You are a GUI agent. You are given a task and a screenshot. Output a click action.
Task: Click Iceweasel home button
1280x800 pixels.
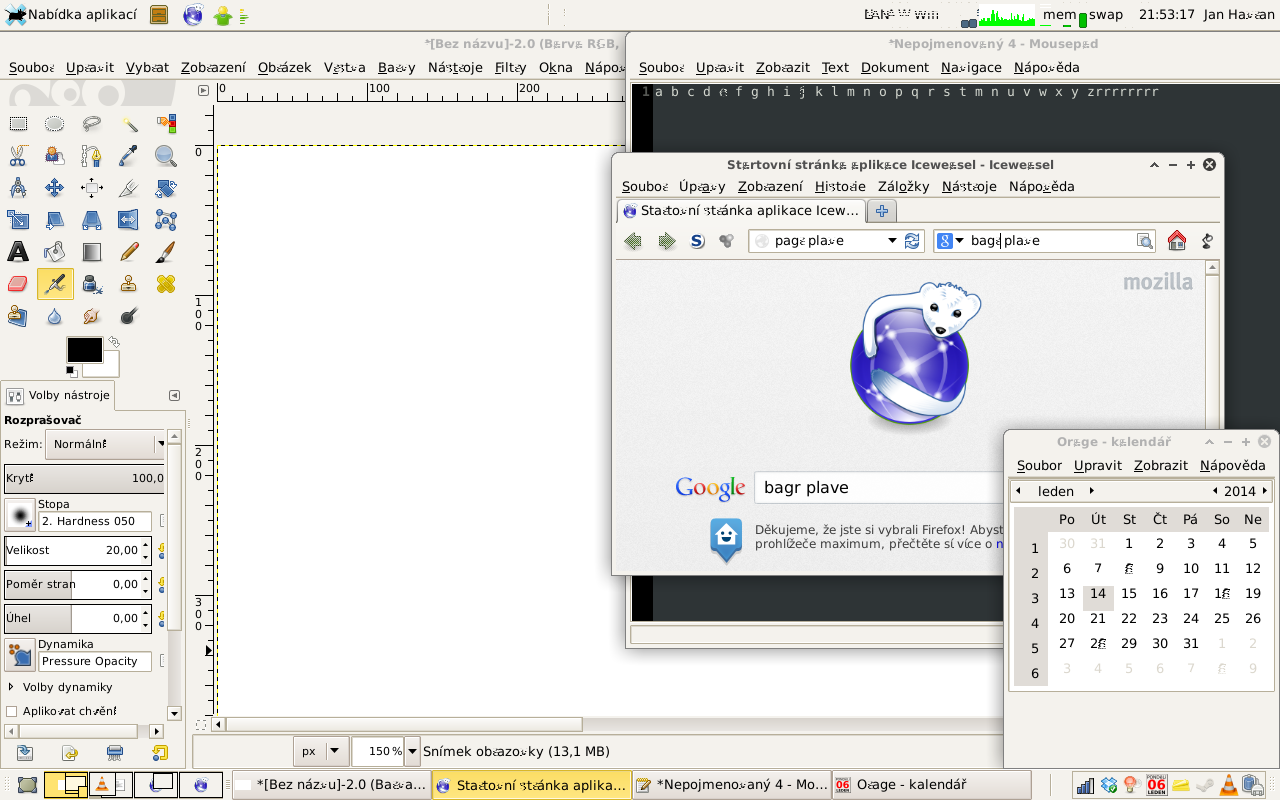click(x=1177, y=241)
